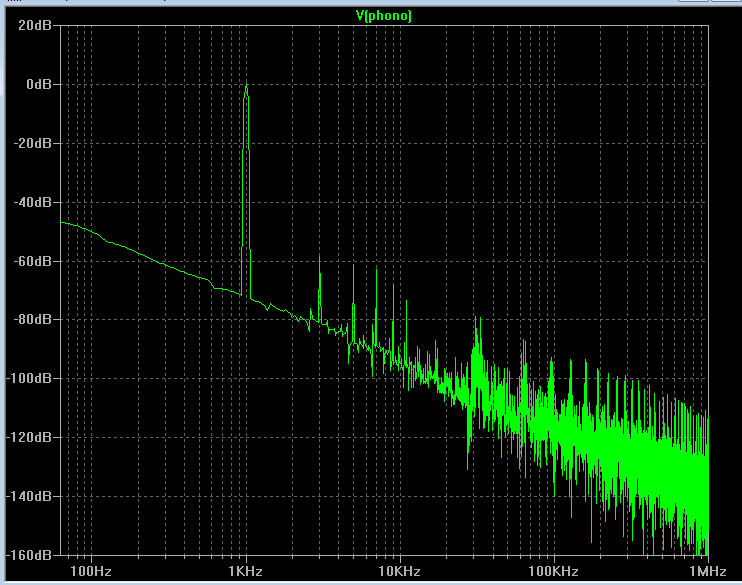Click the -120dB vertical axis label
This screenshot has height=585, width=742.
tap(29, 437)
